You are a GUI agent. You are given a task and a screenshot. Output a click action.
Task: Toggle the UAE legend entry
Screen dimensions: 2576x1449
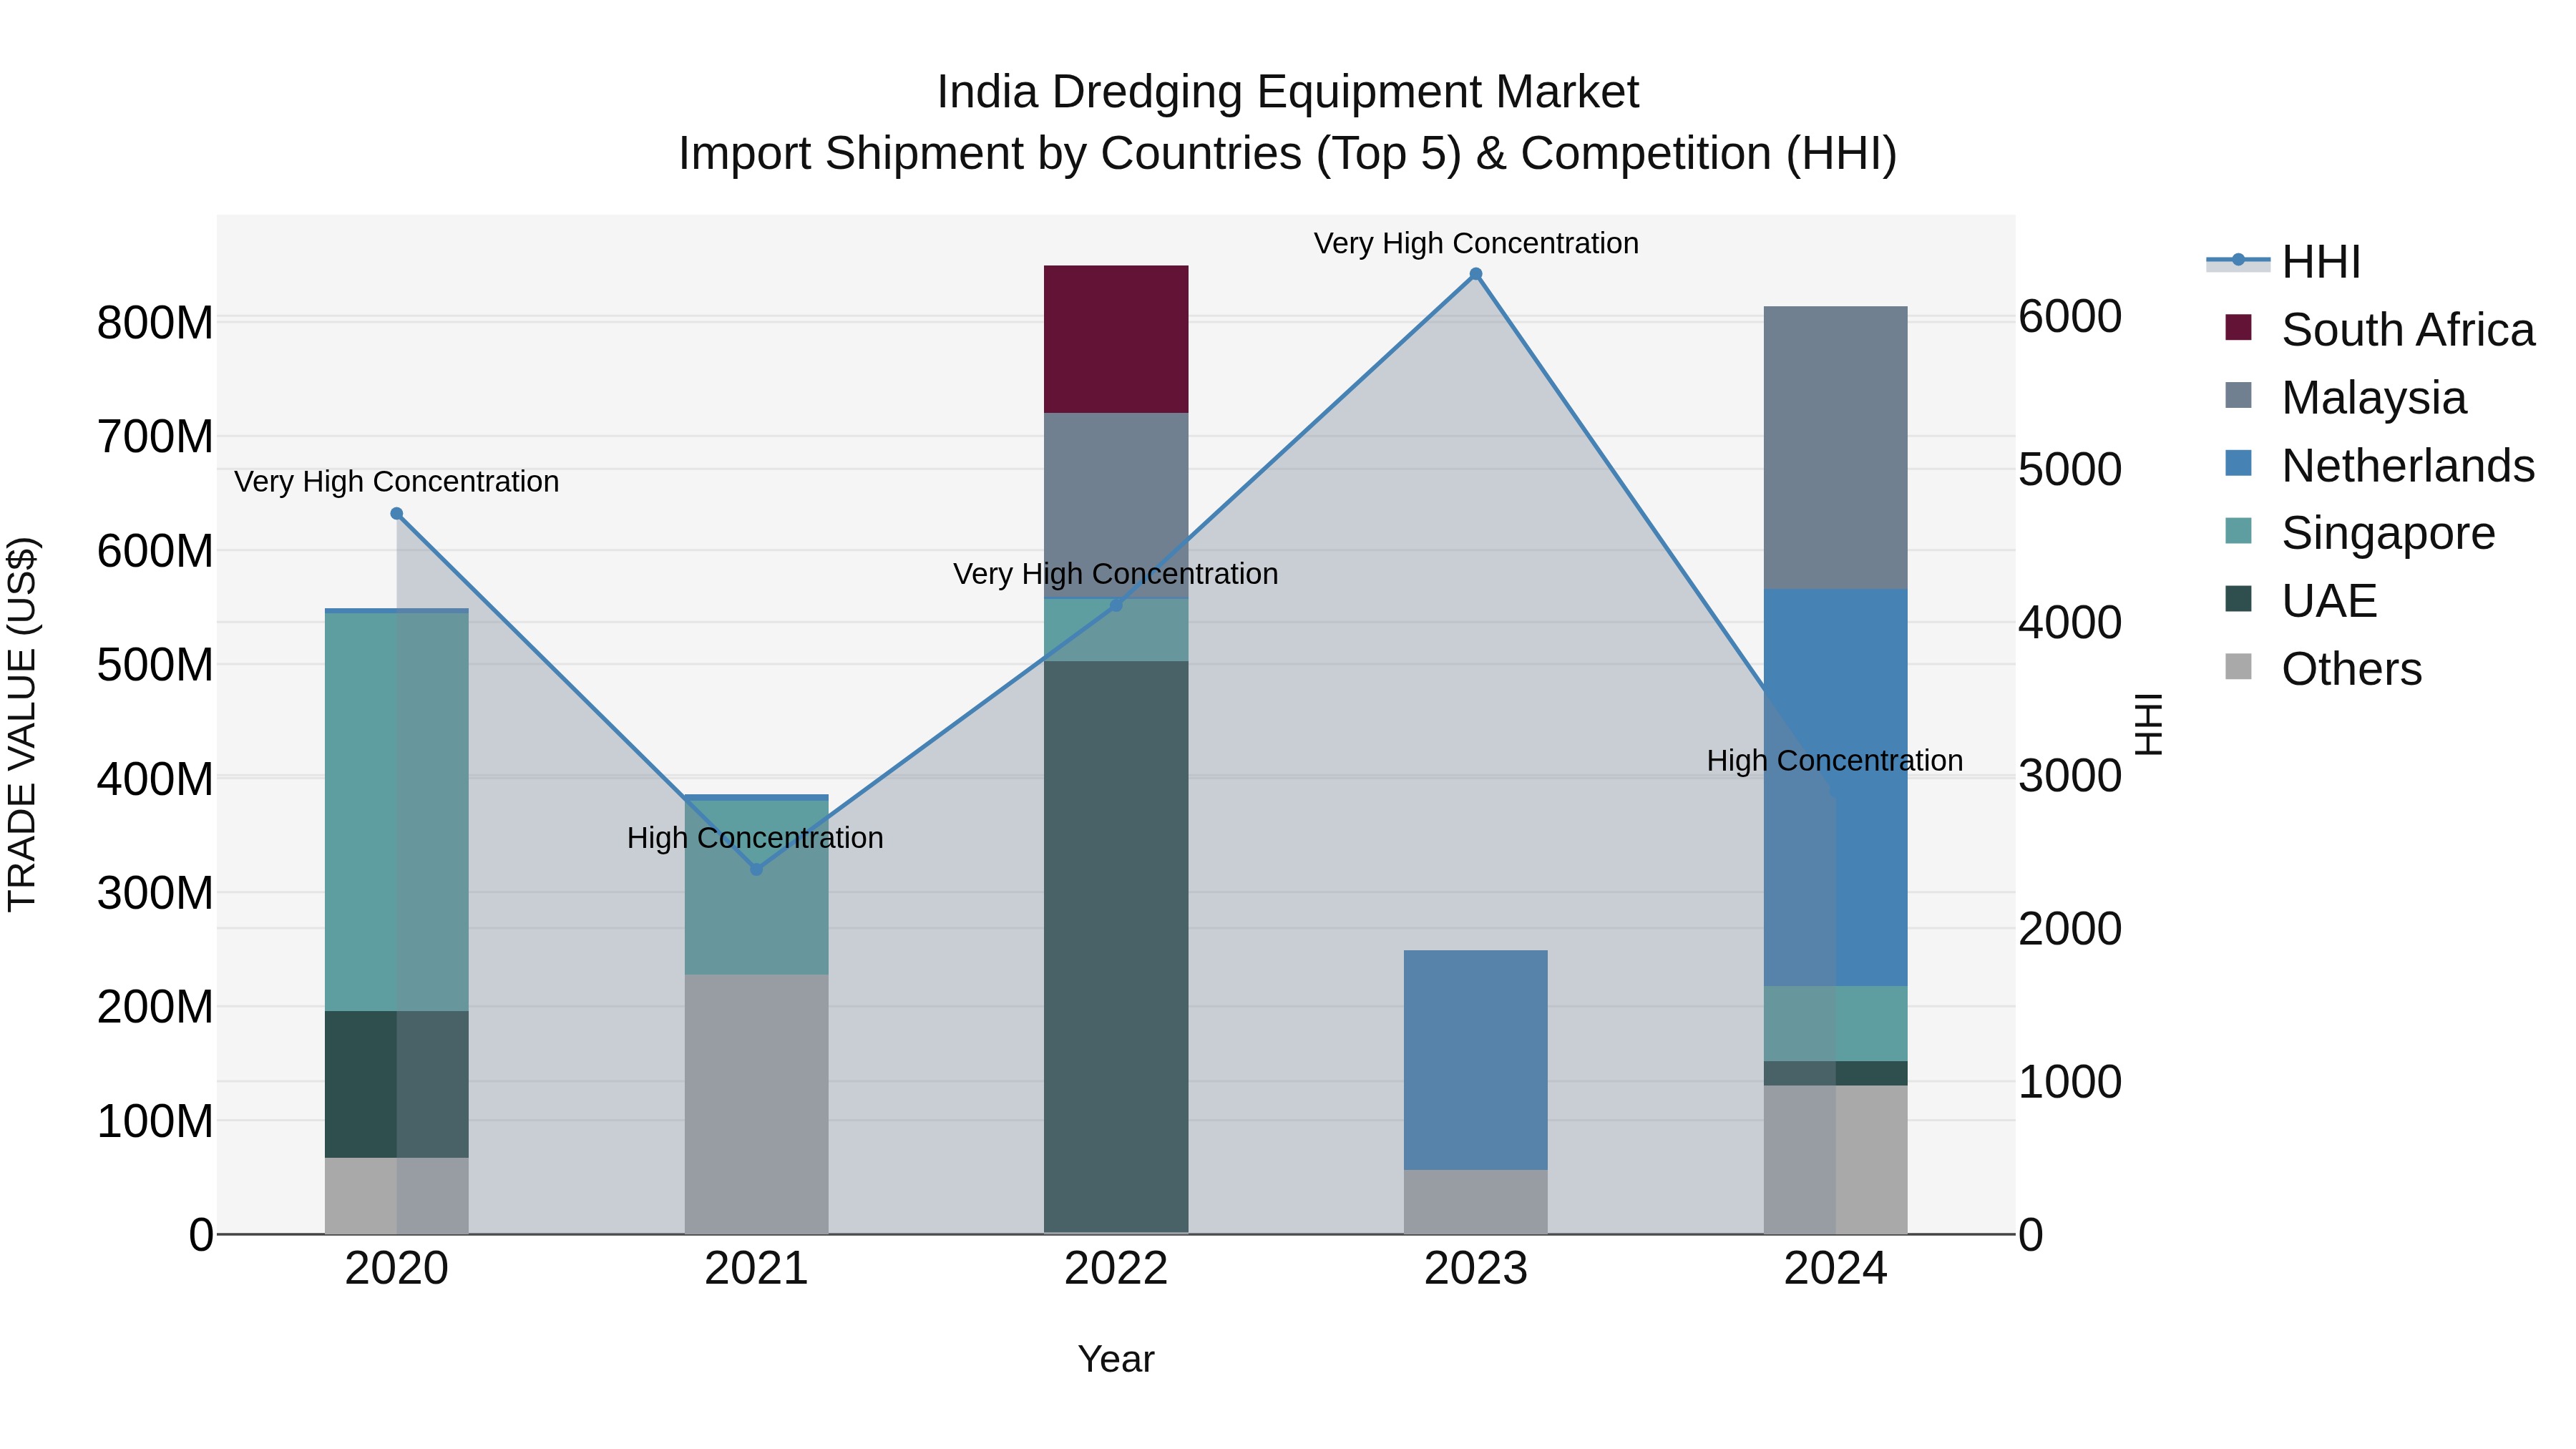2301,601
